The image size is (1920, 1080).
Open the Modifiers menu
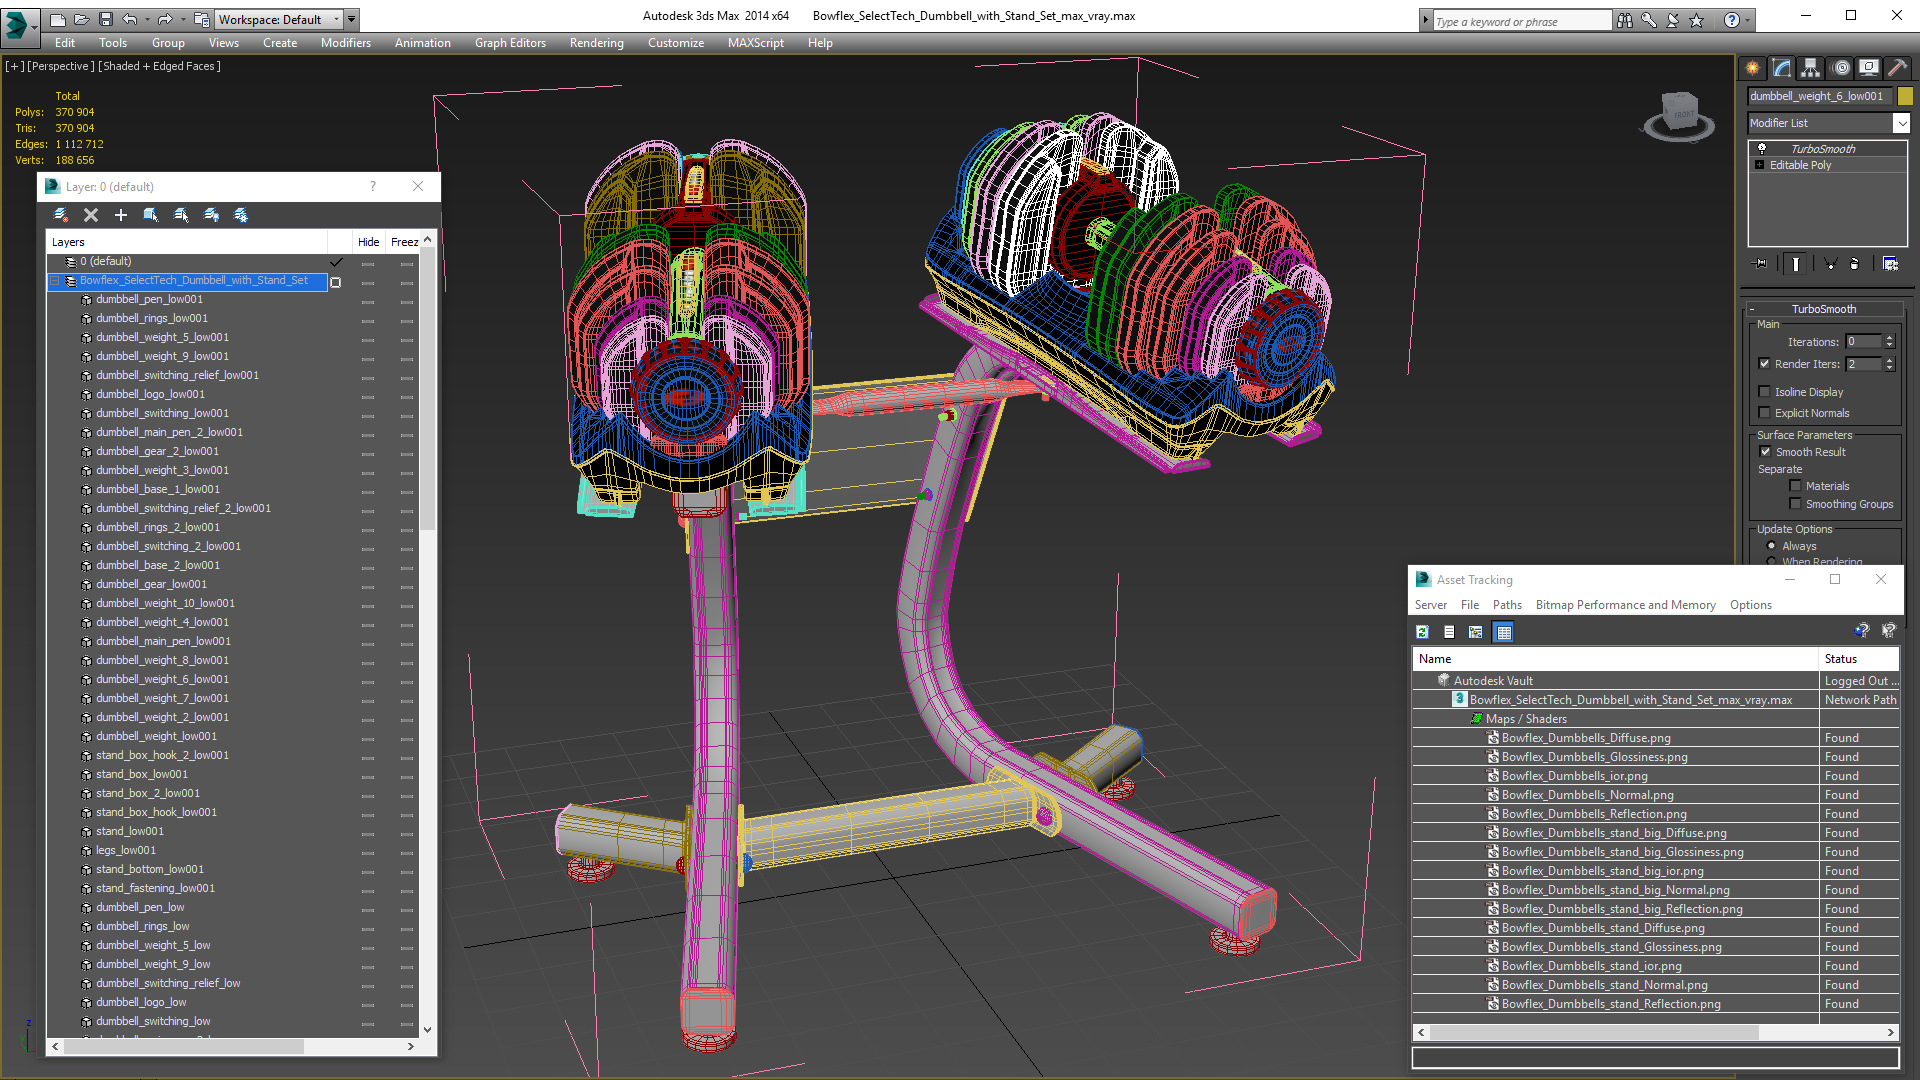[345, 43]
